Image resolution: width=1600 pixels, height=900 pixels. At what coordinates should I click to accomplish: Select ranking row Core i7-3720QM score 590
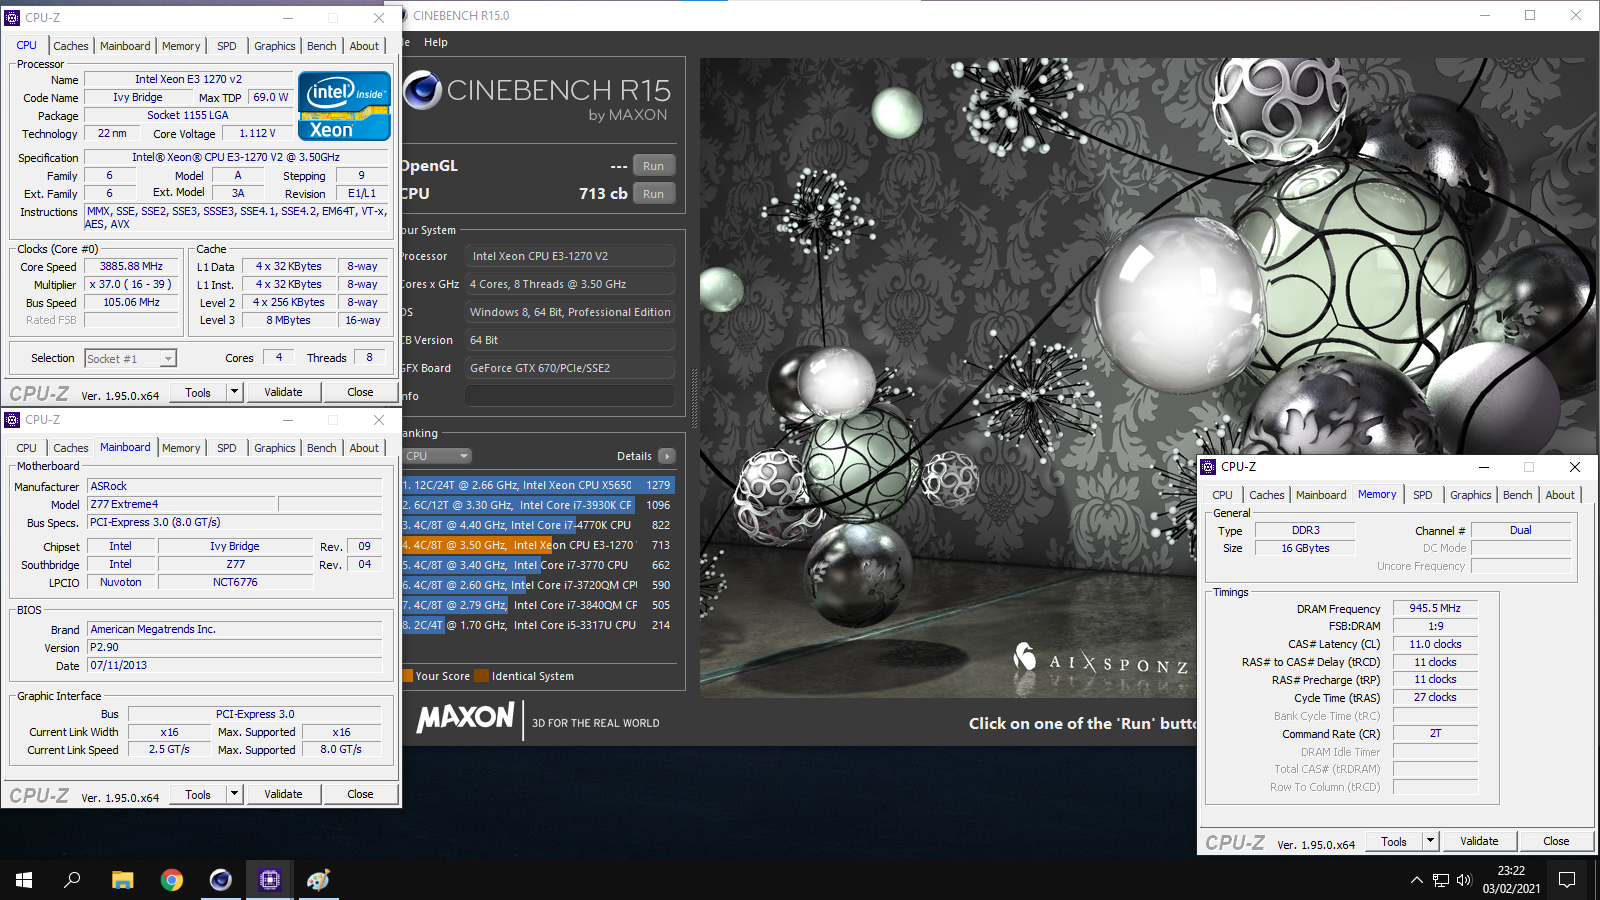pyautogui.click(x=538, y=585)
